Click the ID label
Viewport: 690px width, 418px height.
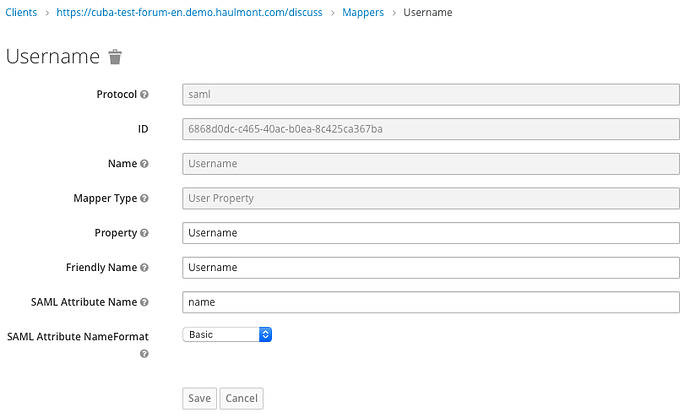[143, 129]
